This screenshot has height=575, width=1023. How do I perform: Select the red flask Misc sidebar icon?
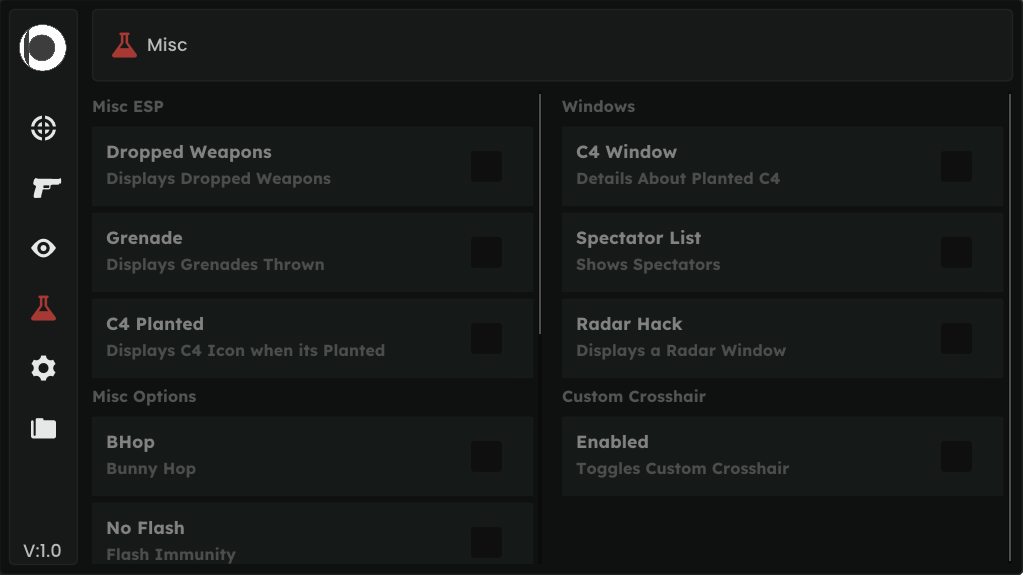click(43, 308)
